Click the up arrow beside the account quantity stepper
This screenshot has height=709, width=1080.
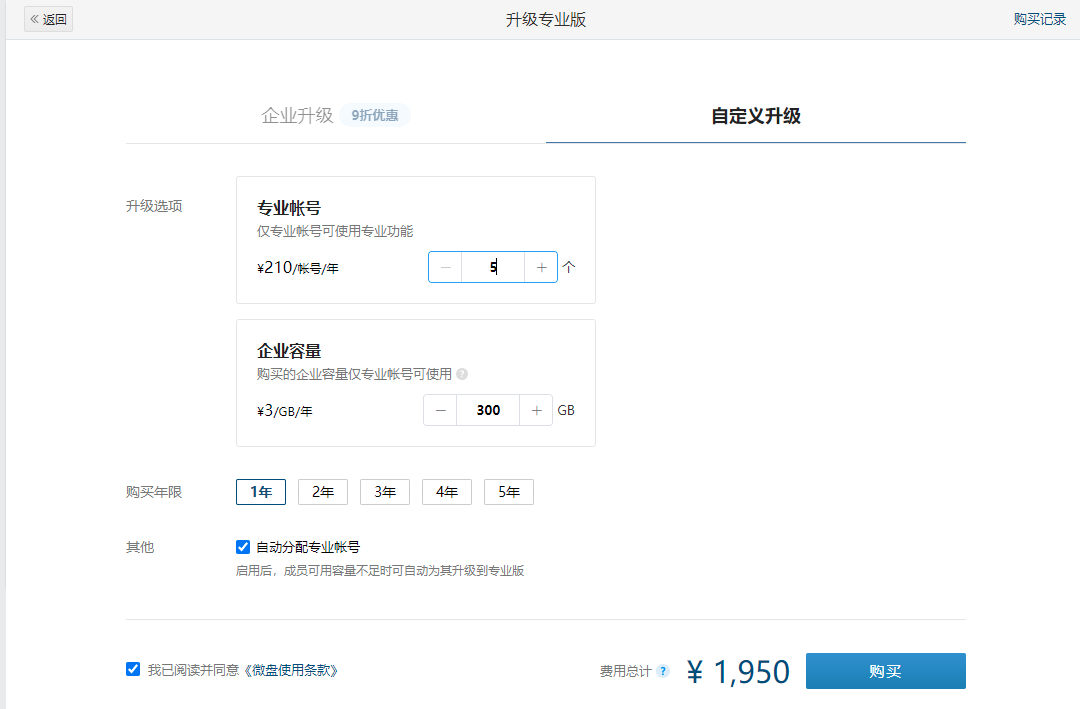568,266
